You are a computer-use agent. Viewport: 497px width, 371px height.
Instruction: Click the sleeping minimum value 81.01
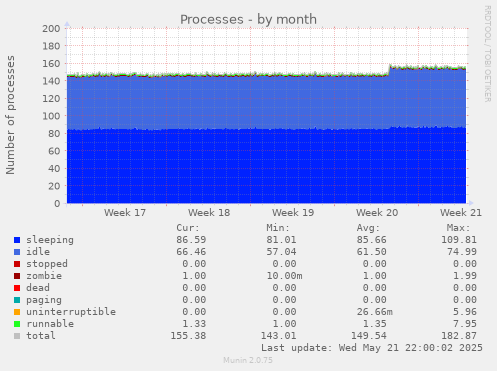tap(281, 240)
